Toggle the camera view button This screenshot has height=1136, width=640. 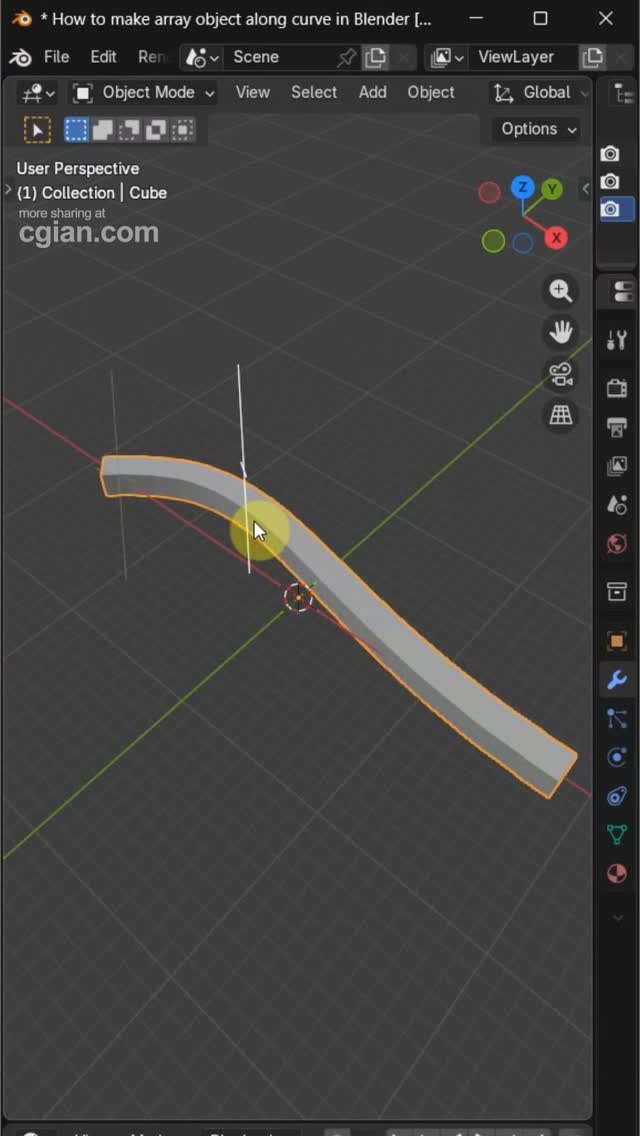tap(560, 374)
